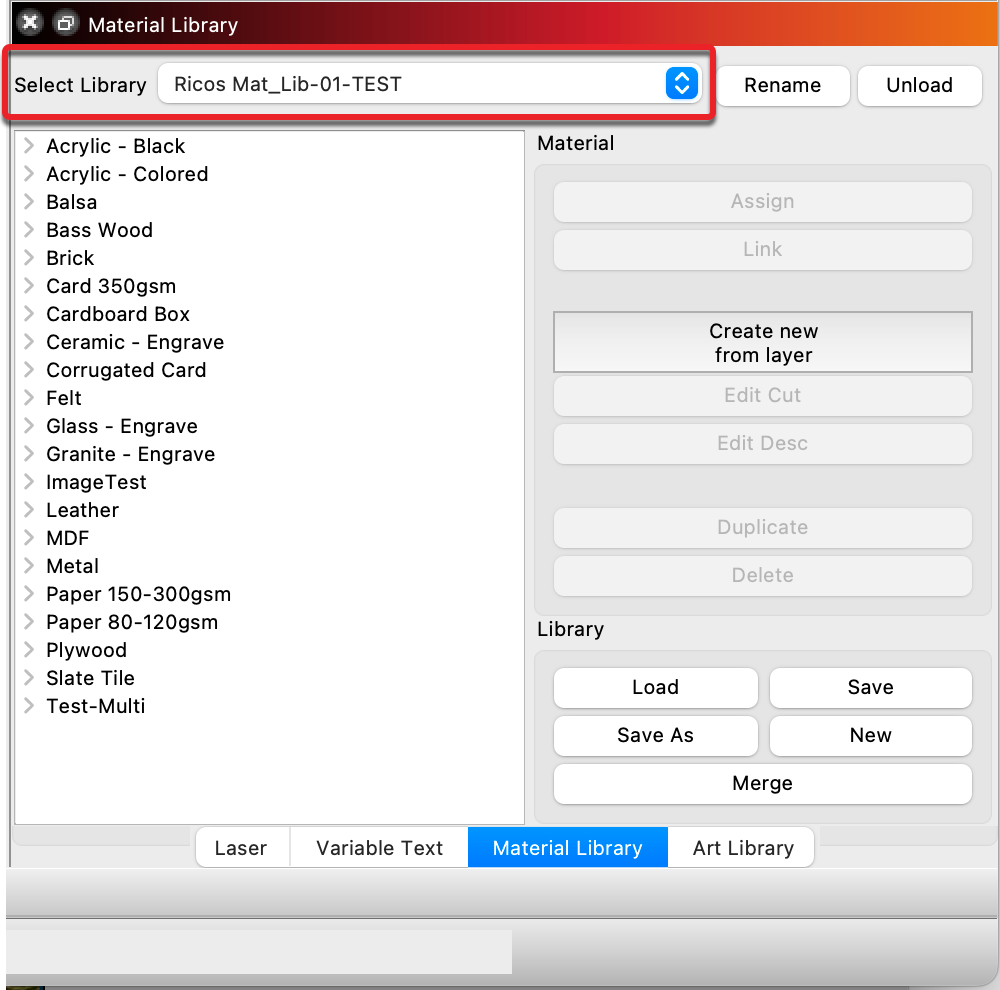The image size is (1000, 990).
Task: Save the library as a new file
Action: pyautogui.click(x=655, y=735)
